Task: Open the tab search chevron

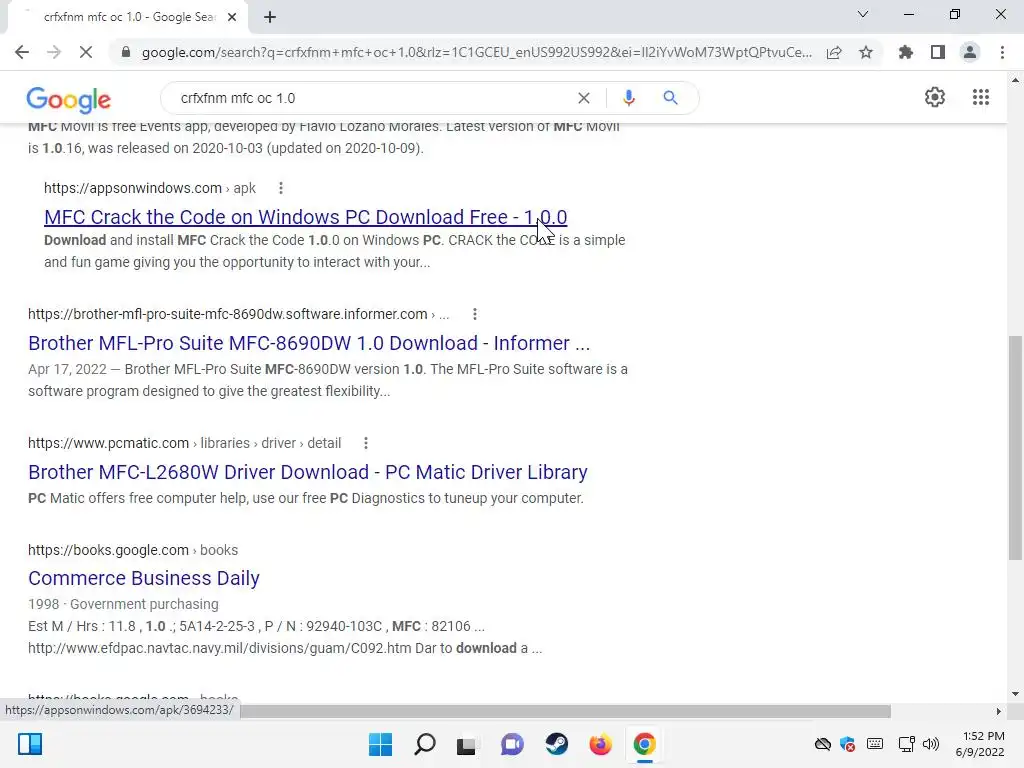Action: (863, 14)
